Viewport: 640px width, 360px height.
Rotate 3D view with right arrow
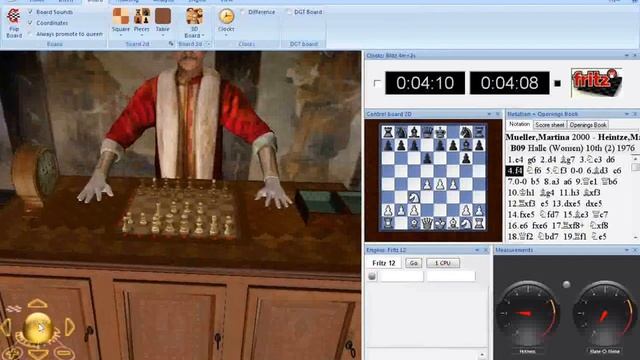[70, 327]
